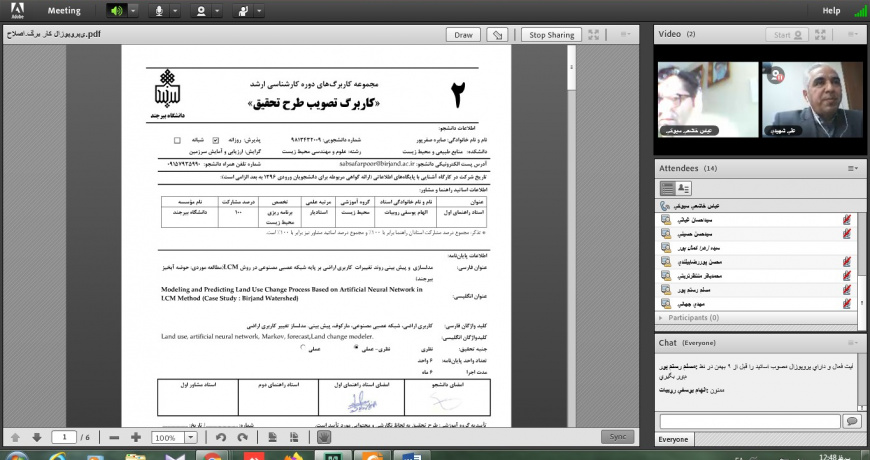870x460 pixels.
Task: Go to the previous page with the up arrow
Action: click(x=16, y=437)
